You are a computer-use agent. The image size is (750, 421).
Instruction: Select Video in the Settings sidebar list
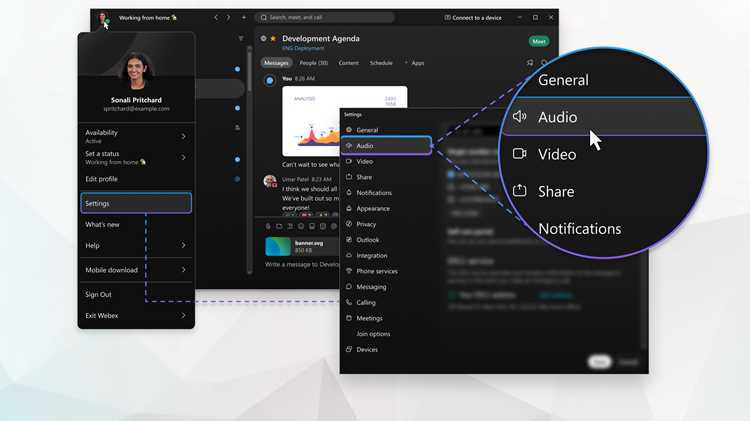pyautogui.click(x=386, y=162)
